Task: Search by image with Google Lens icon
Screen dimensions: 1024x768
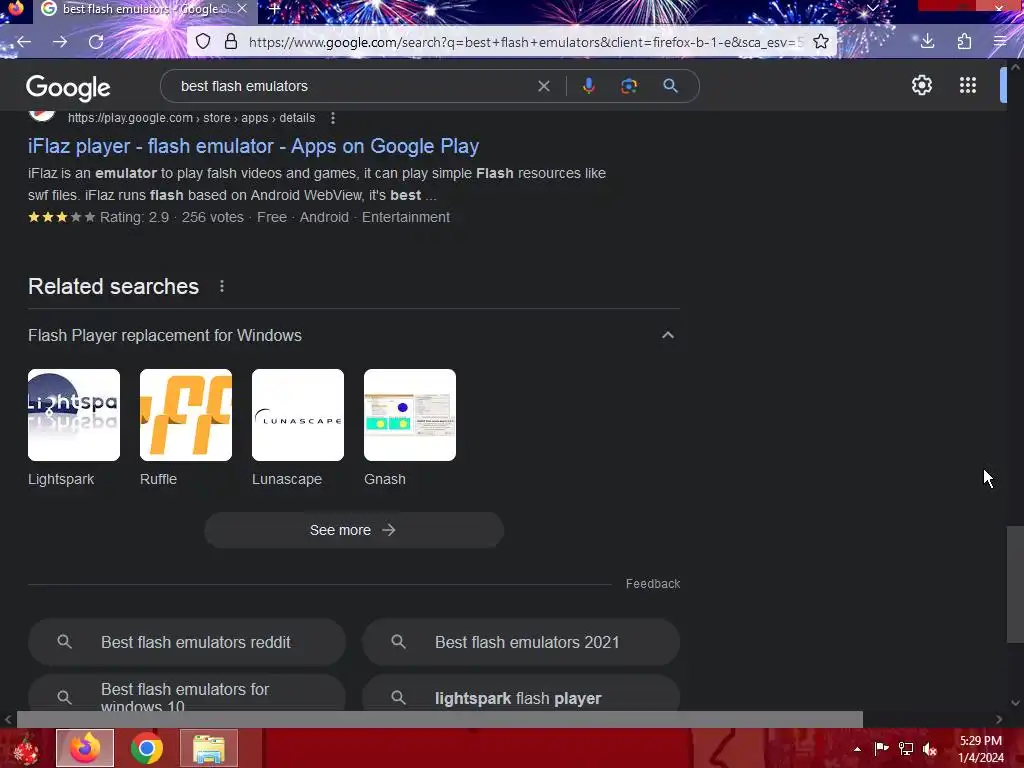Action: point(629,86)
